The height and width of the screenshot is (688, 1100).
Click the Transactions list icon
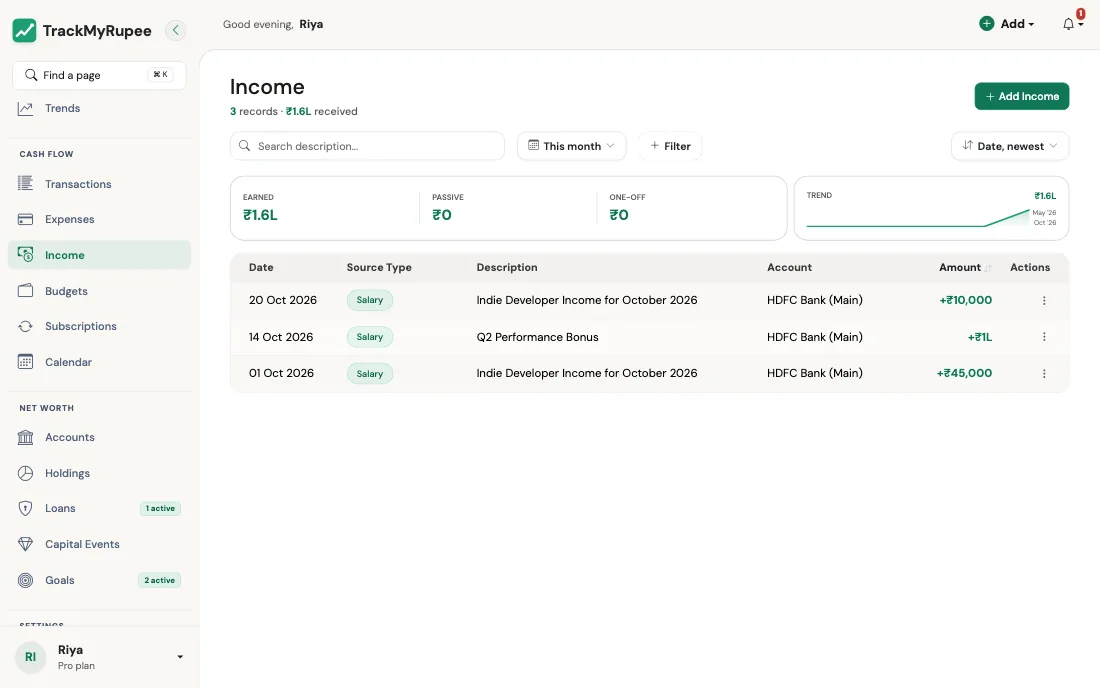(x=25, y=184)
